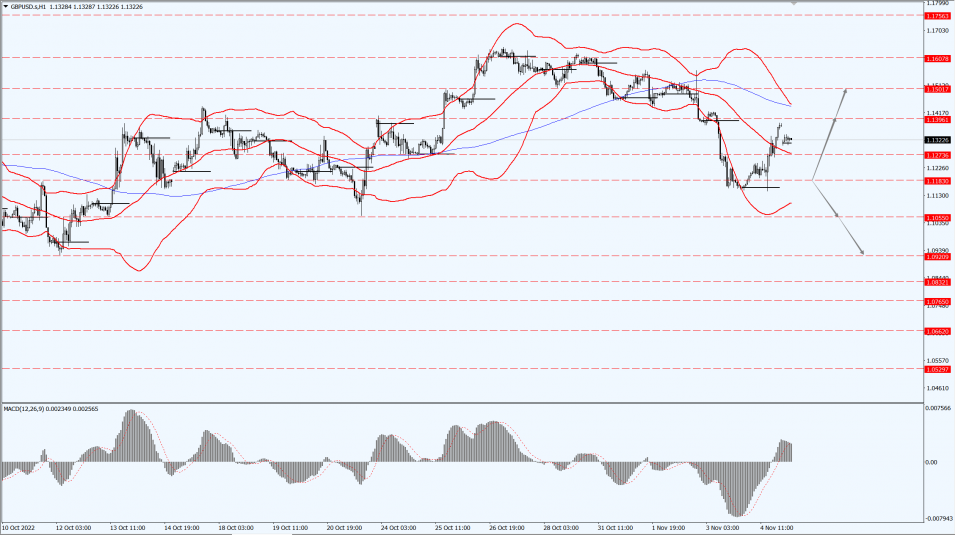Select the 1.16078 red price level tag
The height and width of the screenshot is (535, 955).
[937, 58]
